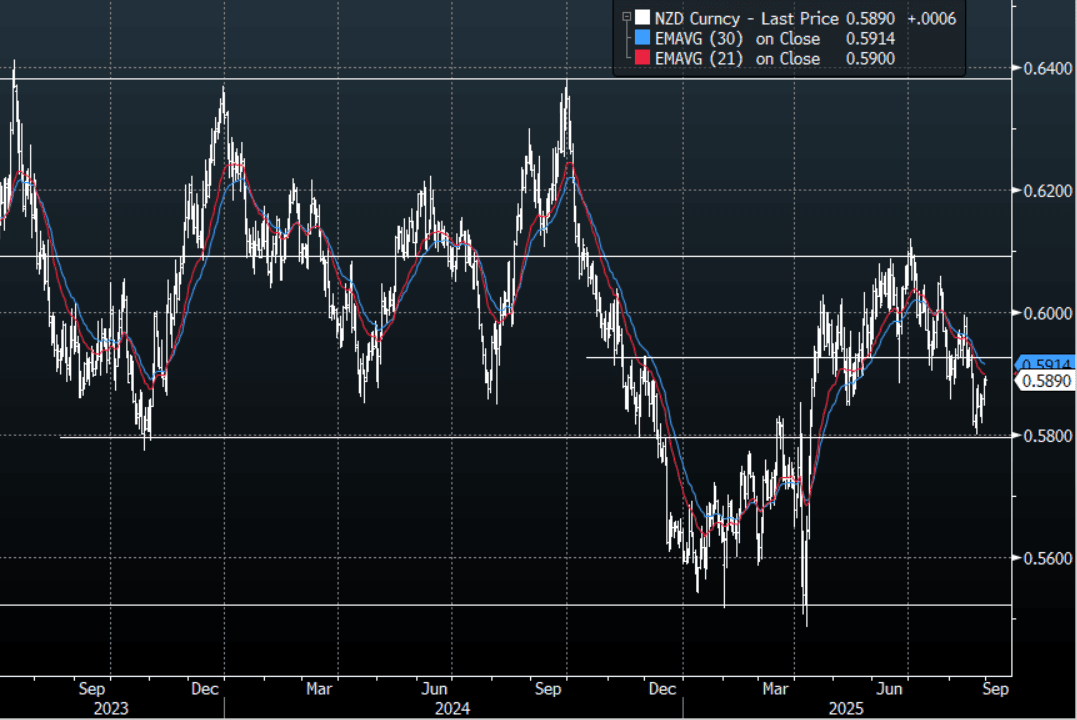Image resolution: width=1077 pixels, height=720 pixels.
Task: Click the 0.5800 label on price axis
Action: pyautogui.click(x=1043, y=436)
